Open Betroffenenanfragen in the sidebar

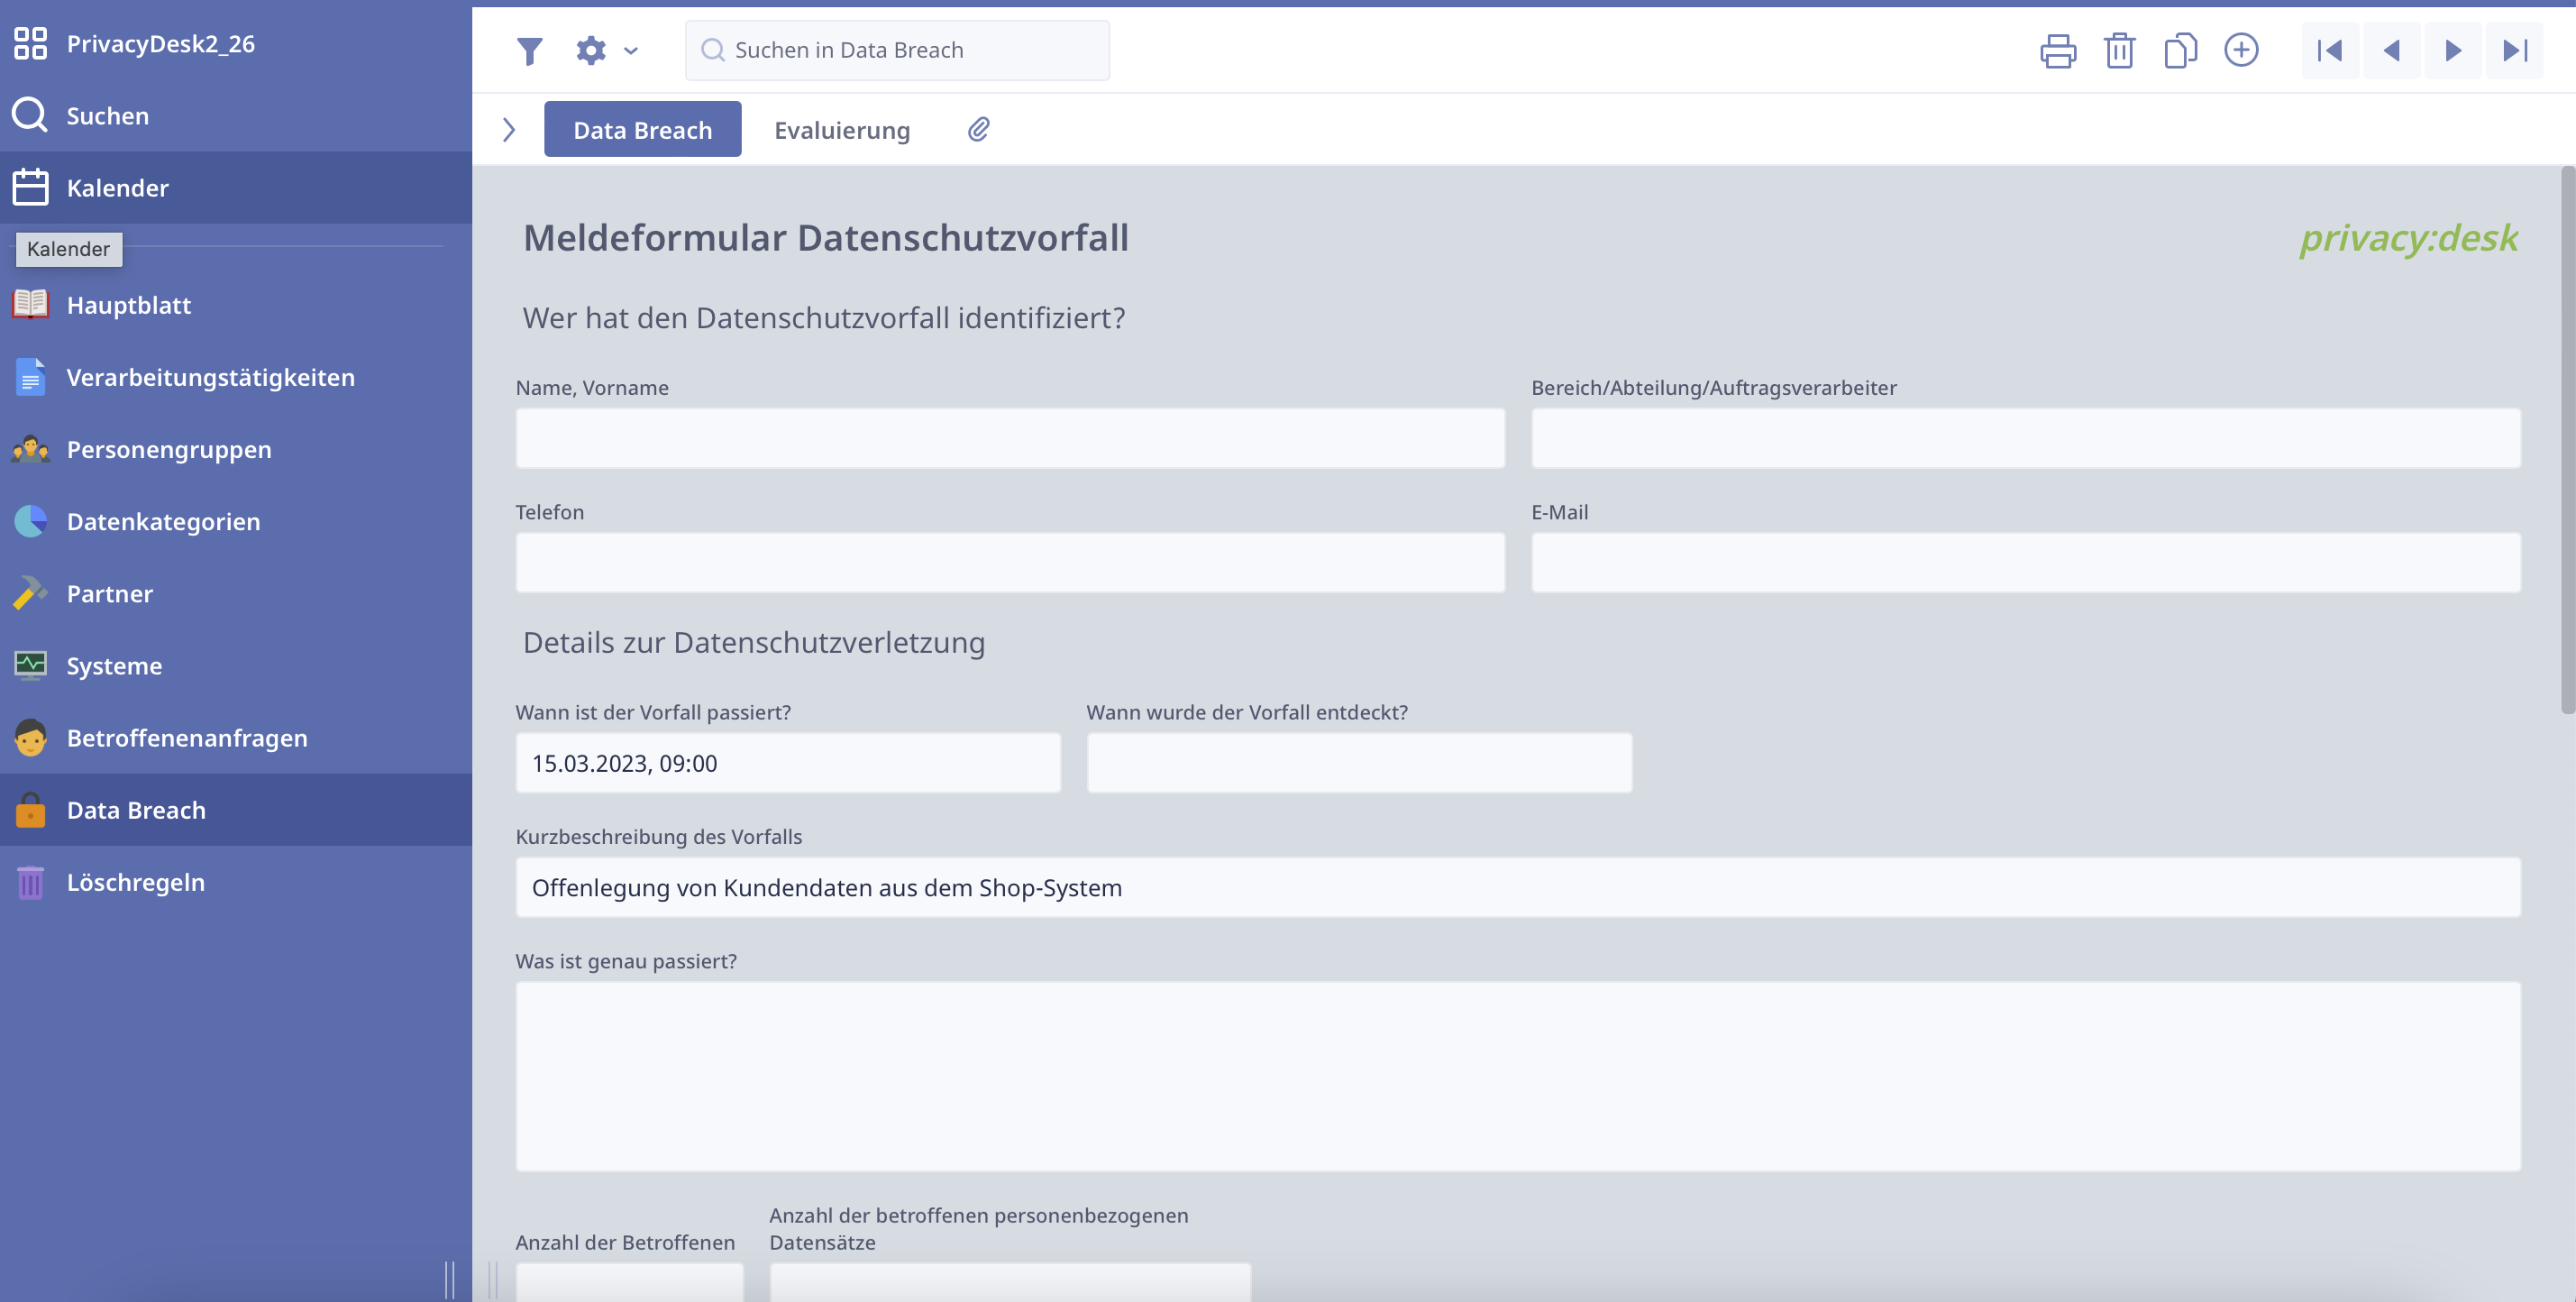point(186,738)
